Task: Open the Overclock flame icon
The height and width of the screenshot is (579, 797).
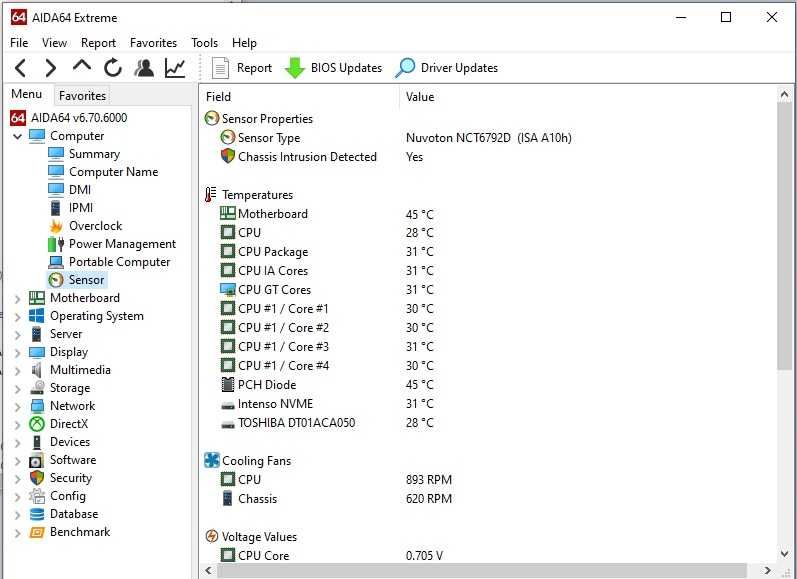Action: 56,226
